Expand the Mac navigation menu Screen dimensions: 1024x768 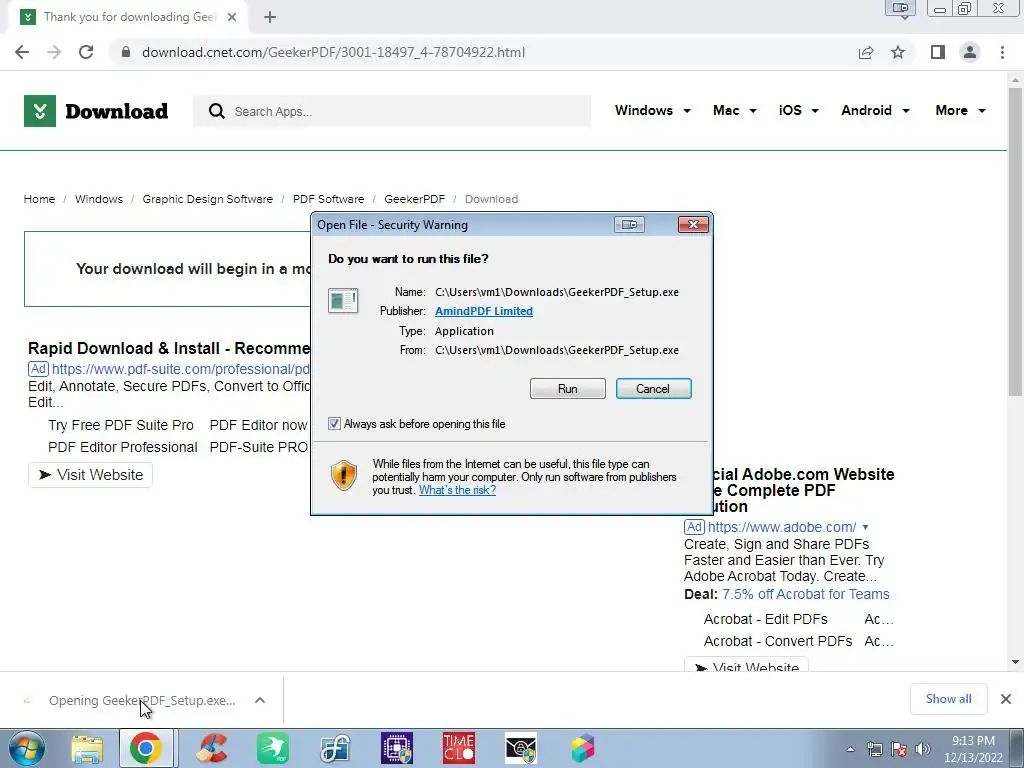click(x=735, y=110)
